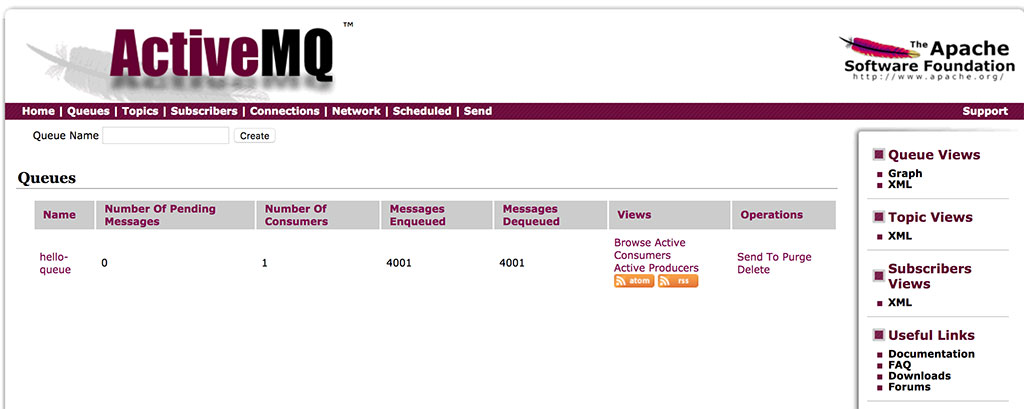Open Connections in navigation bar
This screenshot has height=409, width=1024.
pyautogui.click(x=285, y=111)
